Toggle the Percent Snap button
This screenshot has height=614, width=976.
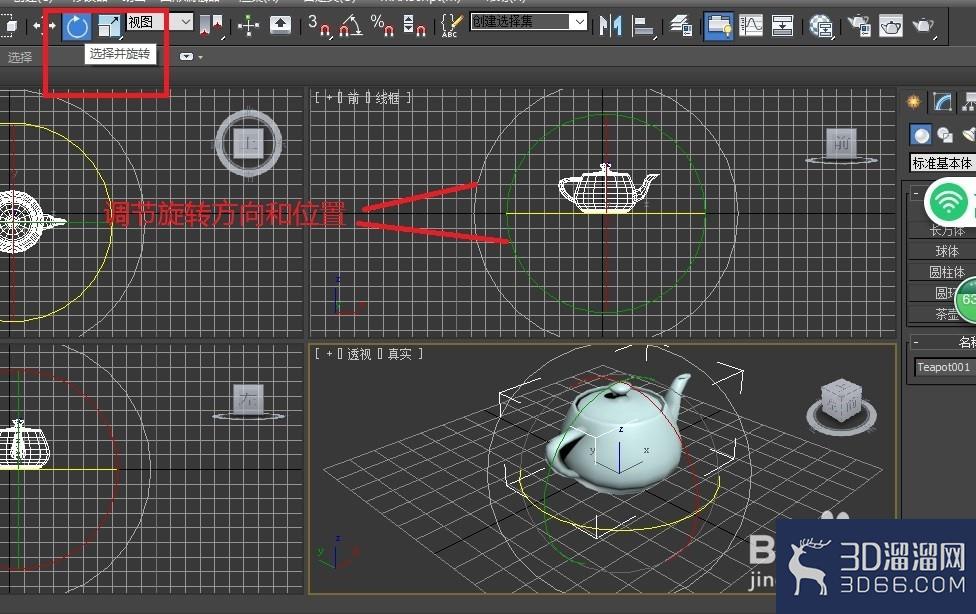382,26
